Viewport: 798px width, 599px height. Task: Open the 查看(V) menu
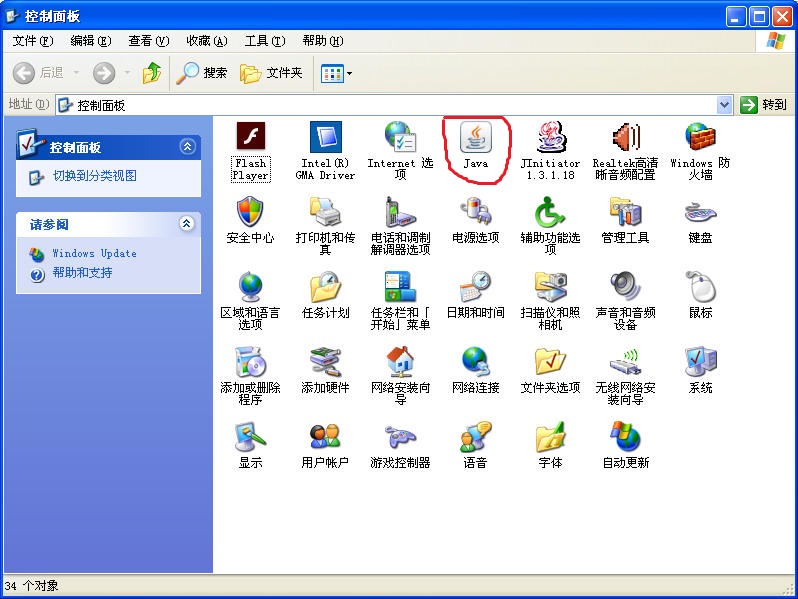(x=149, y=41)
